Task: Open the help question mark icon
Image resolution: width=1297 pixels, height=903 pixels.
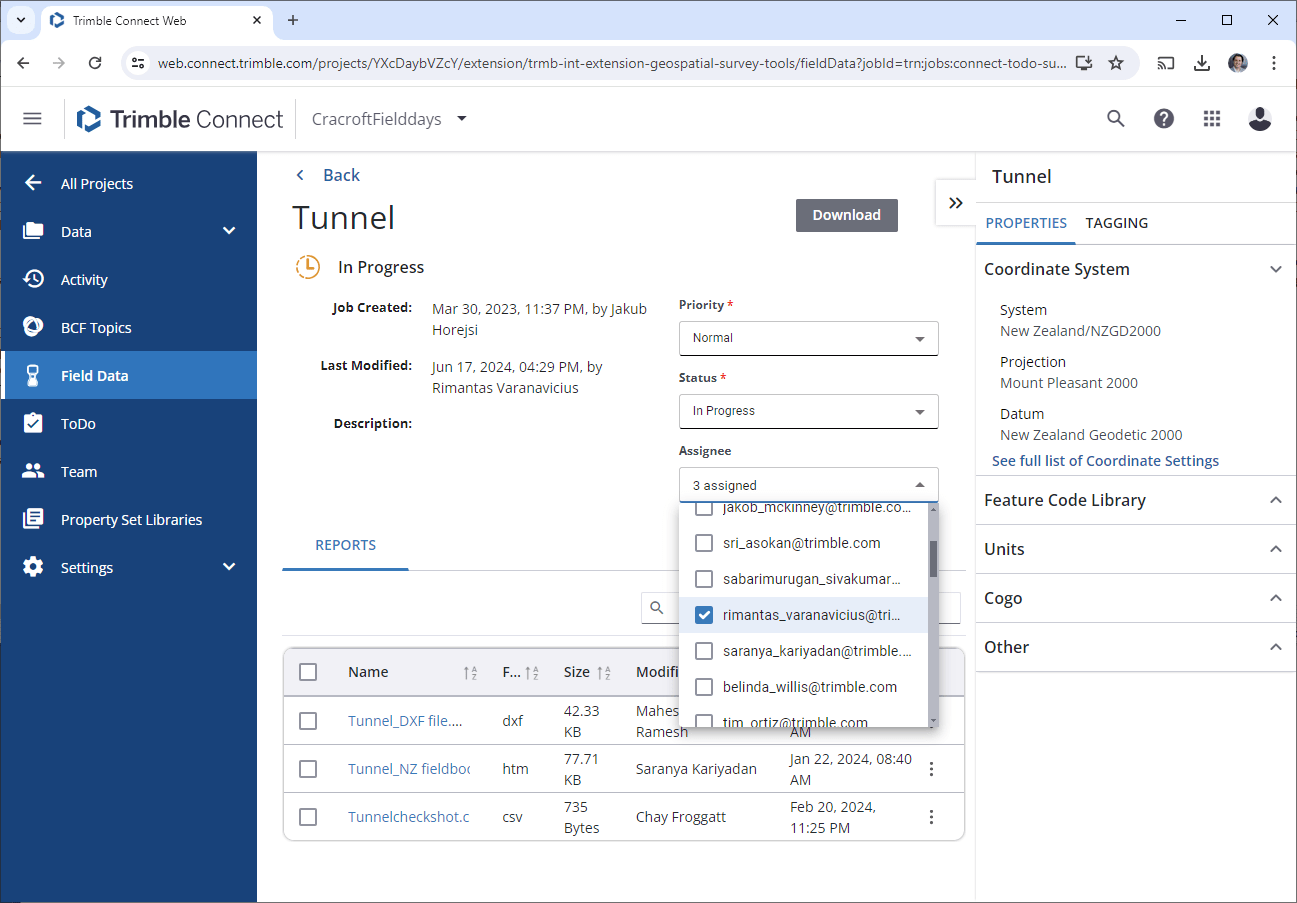Action: [x=1164, y=119]
